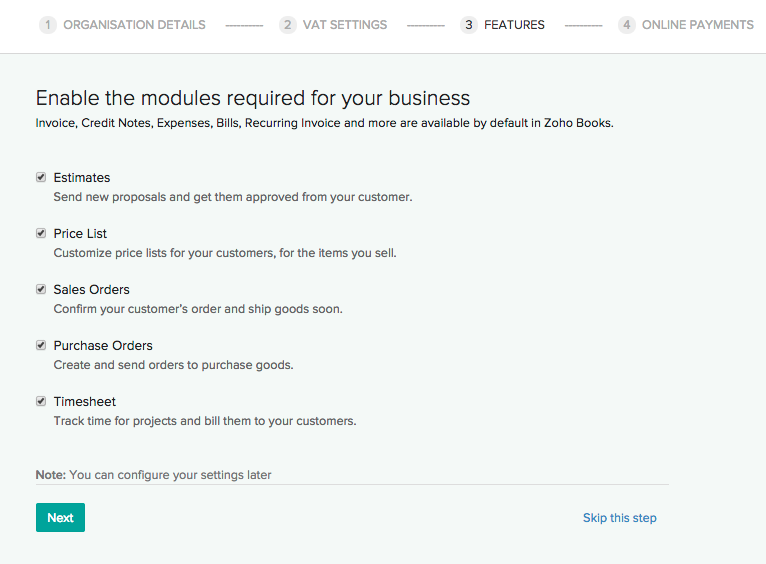
Task: Click the green Next button
Action: pos(60,518)
